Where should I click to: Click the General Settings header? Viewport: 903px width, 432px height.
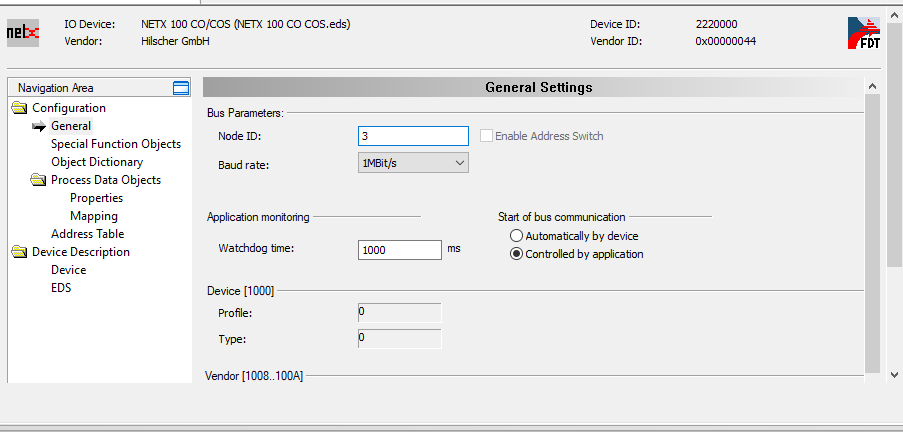538,88
